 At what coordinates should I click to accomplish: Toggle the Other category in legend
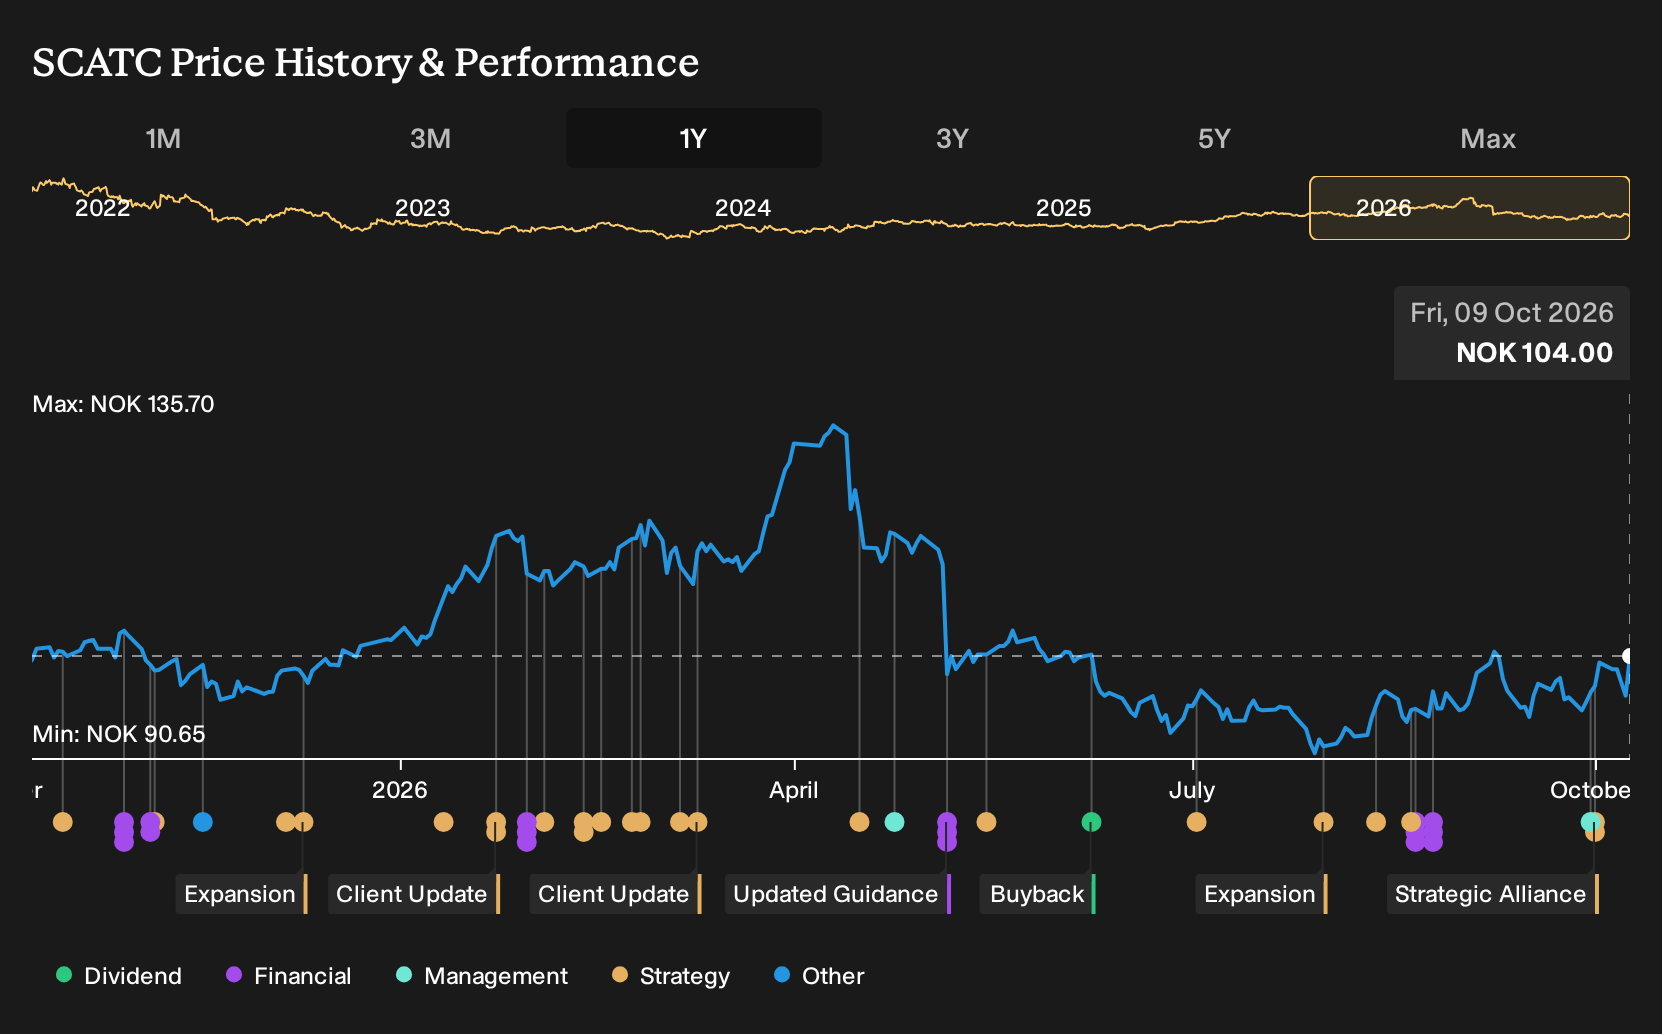(x=819, y=976)
